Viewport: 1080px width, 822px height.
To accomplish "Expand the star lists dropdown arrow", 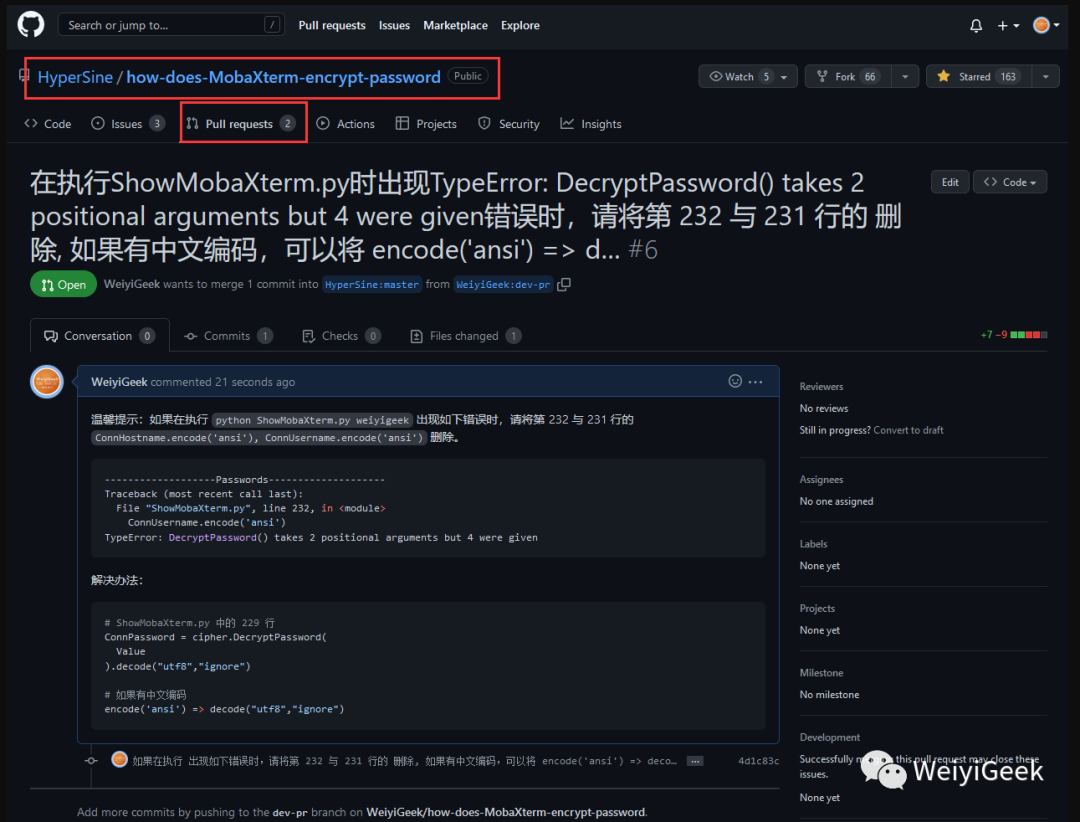I will tap(1046, 76).
